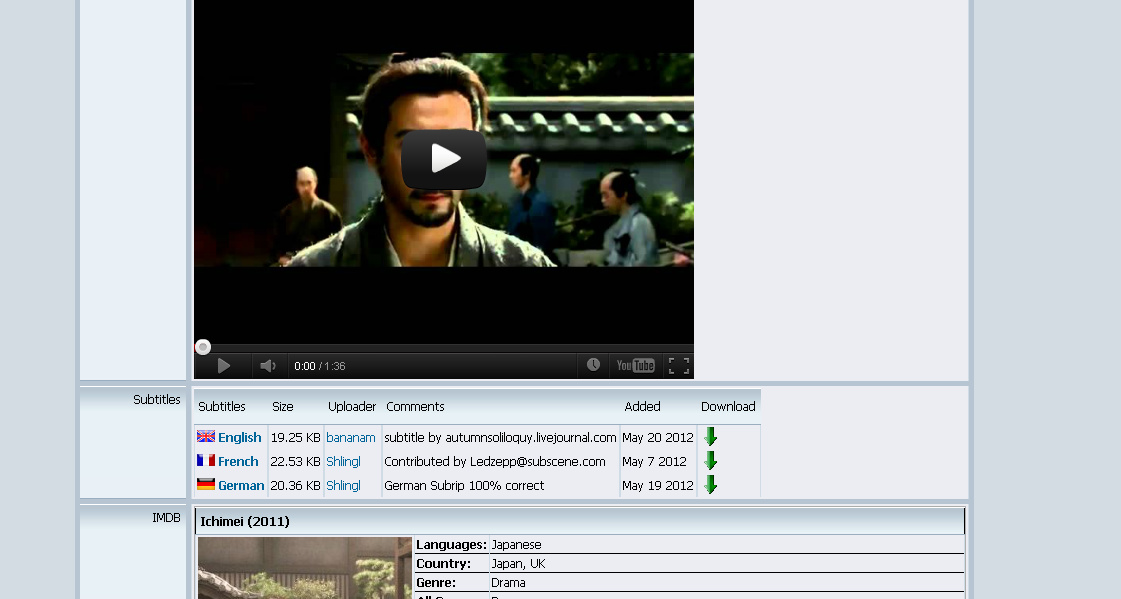Open Shlingl uploader link in German row
Image resolution: width=1121 pixels, height=599 pixels.
pos(343,485)
